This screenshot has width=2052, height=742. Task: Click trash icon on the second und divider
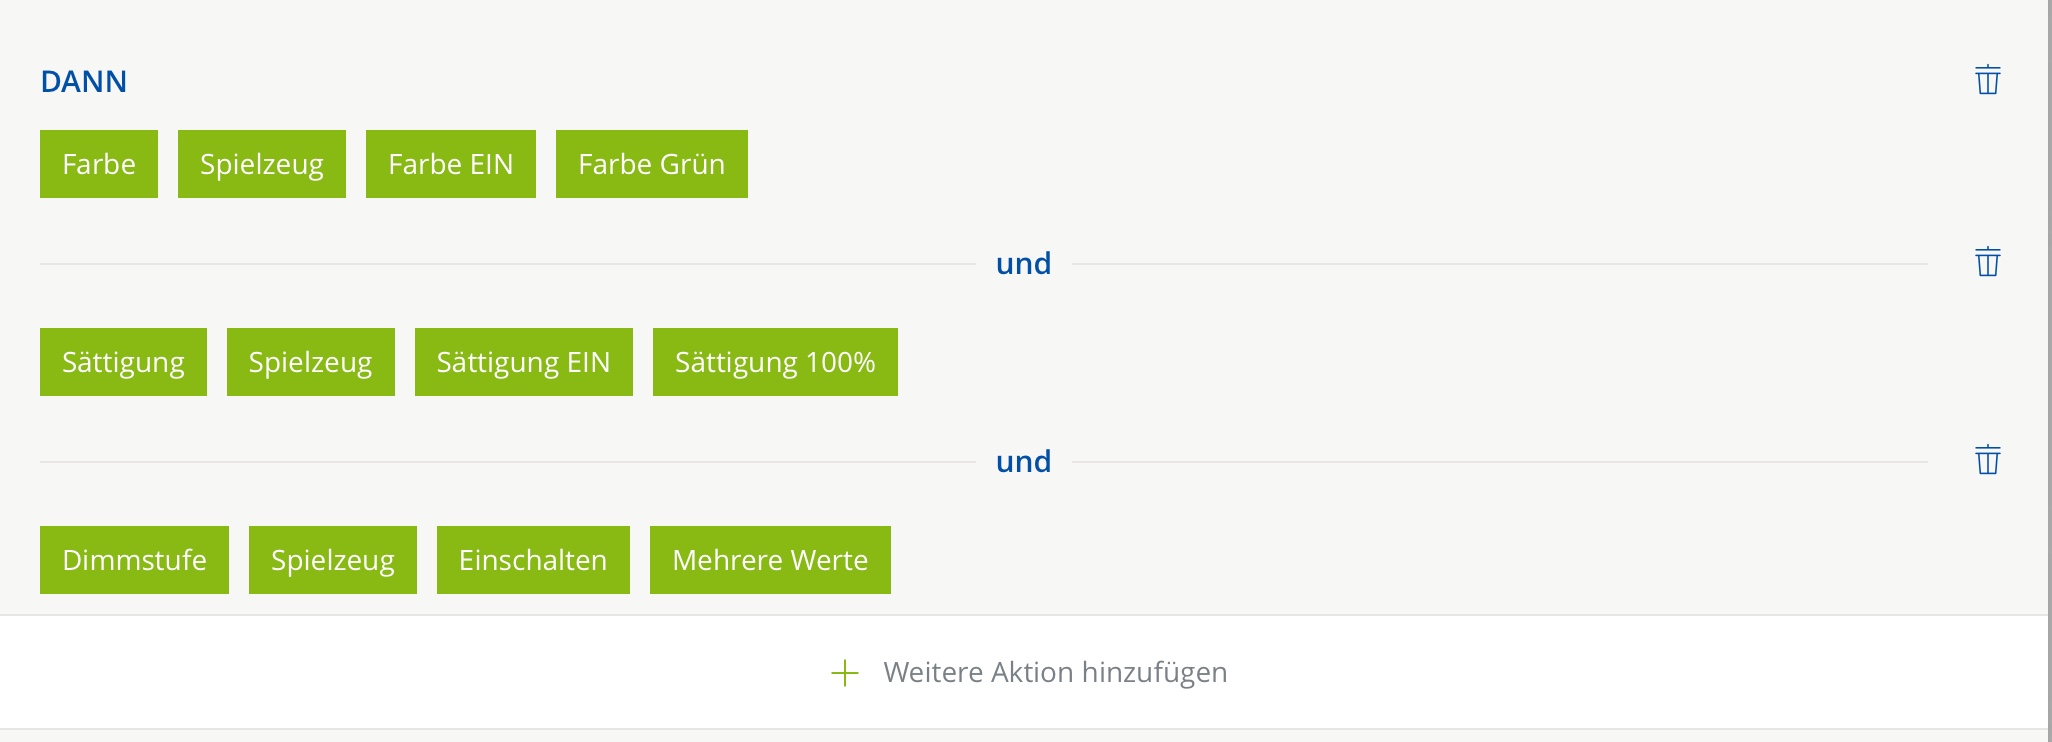(1987, 460)
